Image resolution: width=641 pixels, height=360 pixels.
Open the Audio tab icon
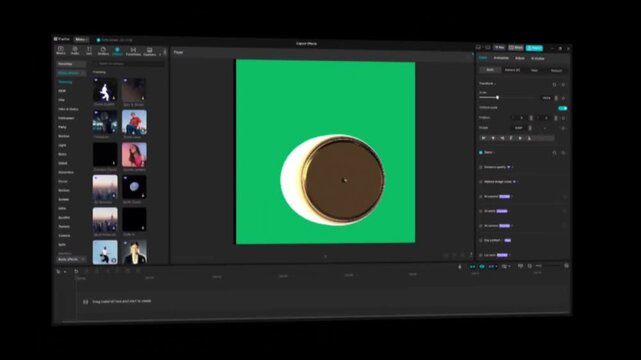pos(75,50)
